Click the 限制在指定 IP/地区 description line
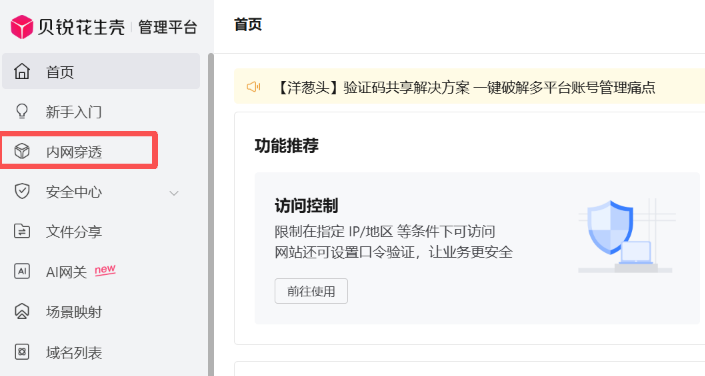The width and height of the screenshot is (705, 376). coord(385,232)
